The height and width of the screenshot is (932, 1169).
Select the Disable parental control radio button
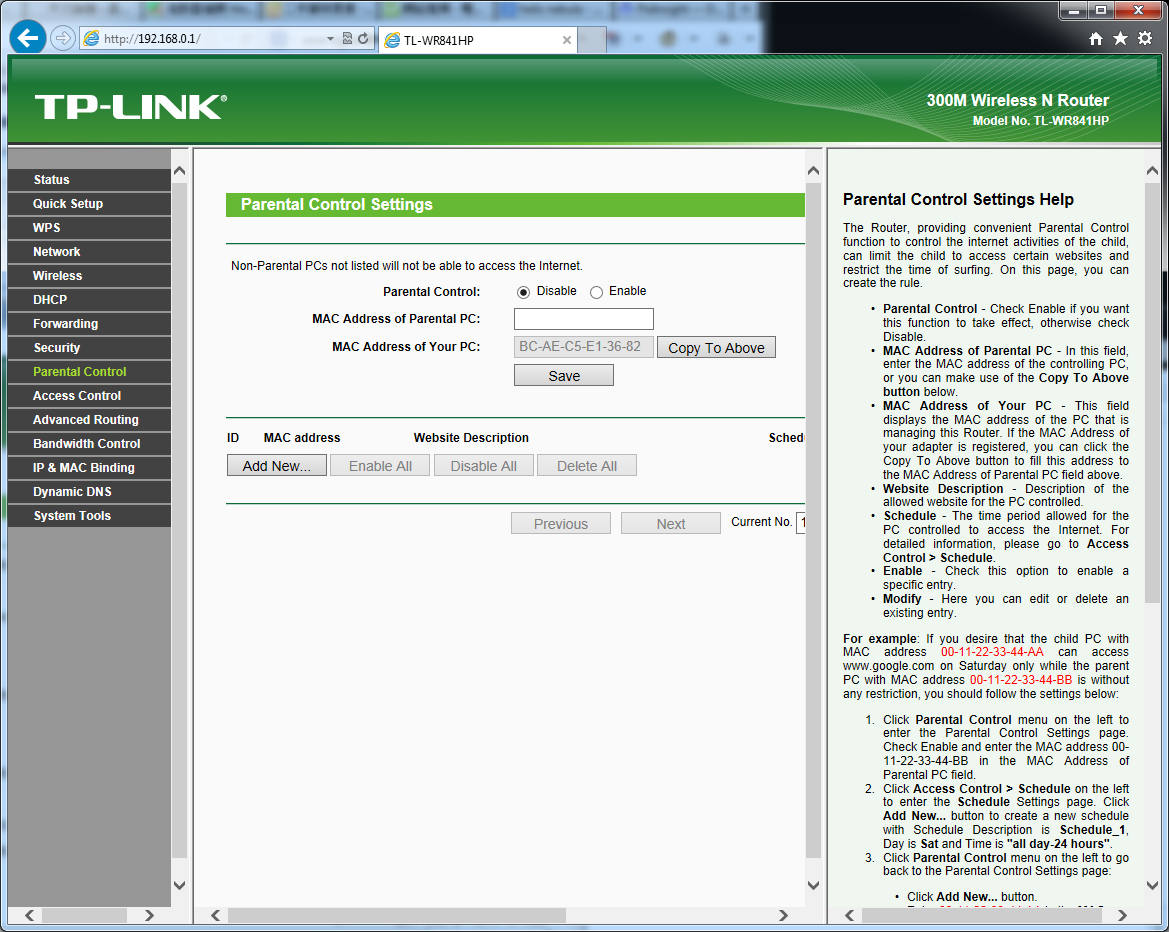click(523, 292)
